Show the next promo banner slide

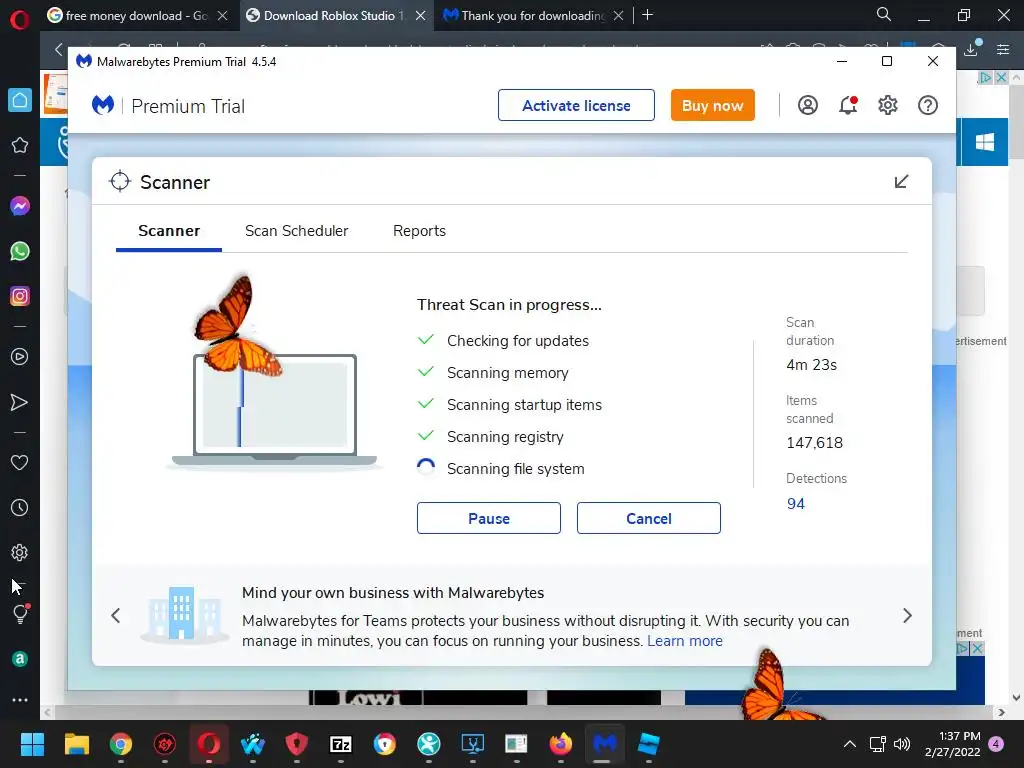point(907,615)
